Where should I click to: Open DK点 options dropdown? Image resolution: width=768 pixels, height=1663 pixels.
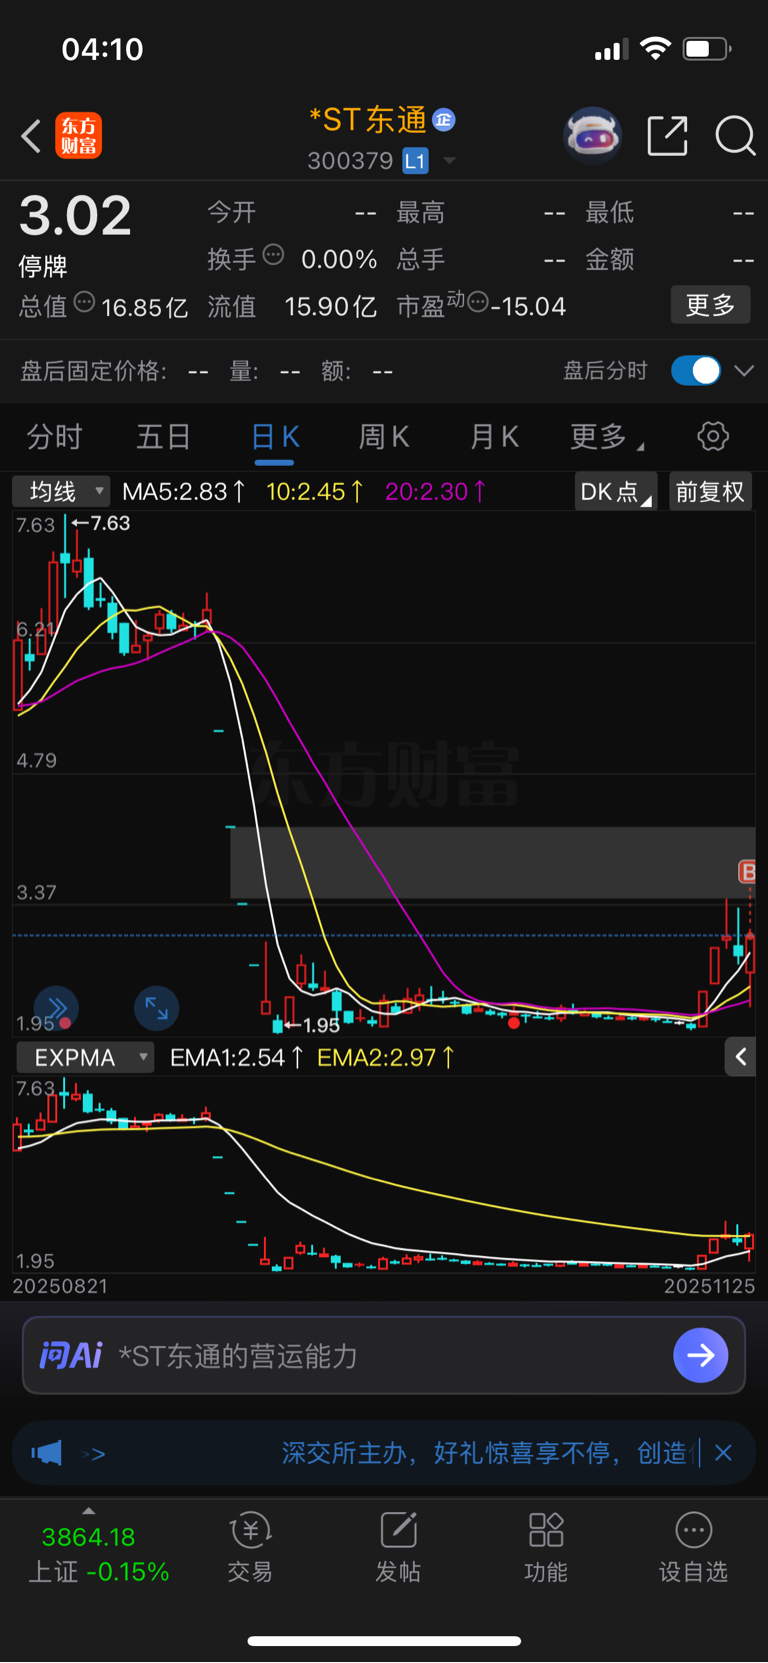[x=616, y=491]
